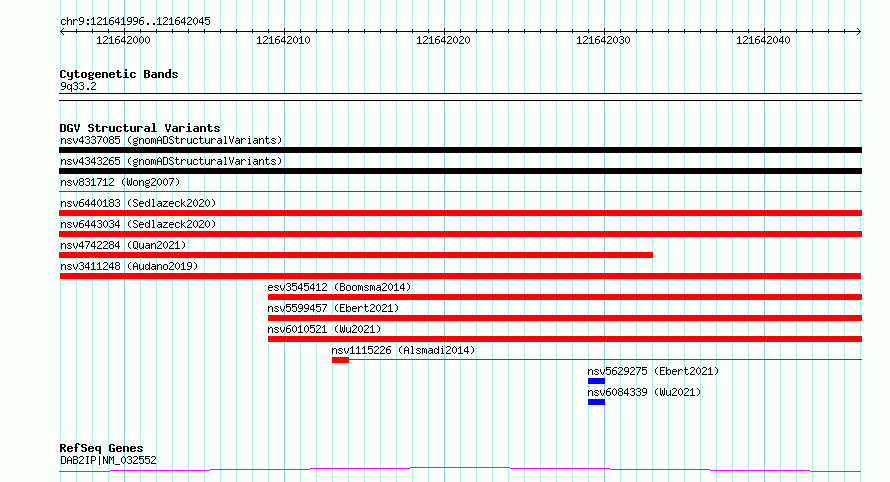Screen dimensions: 890x482
Task: Click the thin red line of nsv831712
Action: [460, 192]
